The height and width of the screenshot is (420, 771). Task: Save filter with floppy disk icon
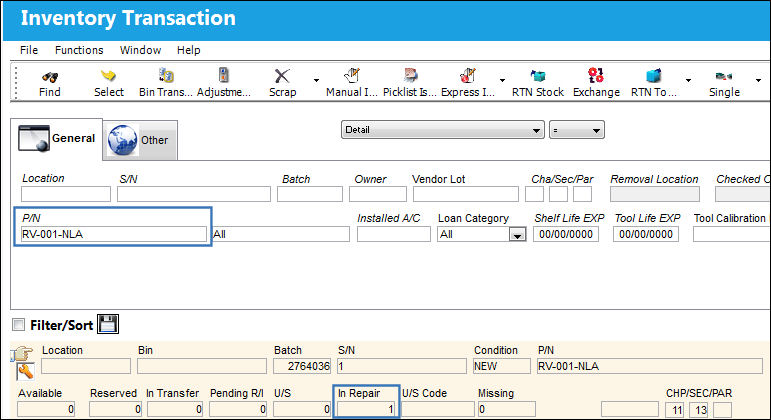point(108,324)
